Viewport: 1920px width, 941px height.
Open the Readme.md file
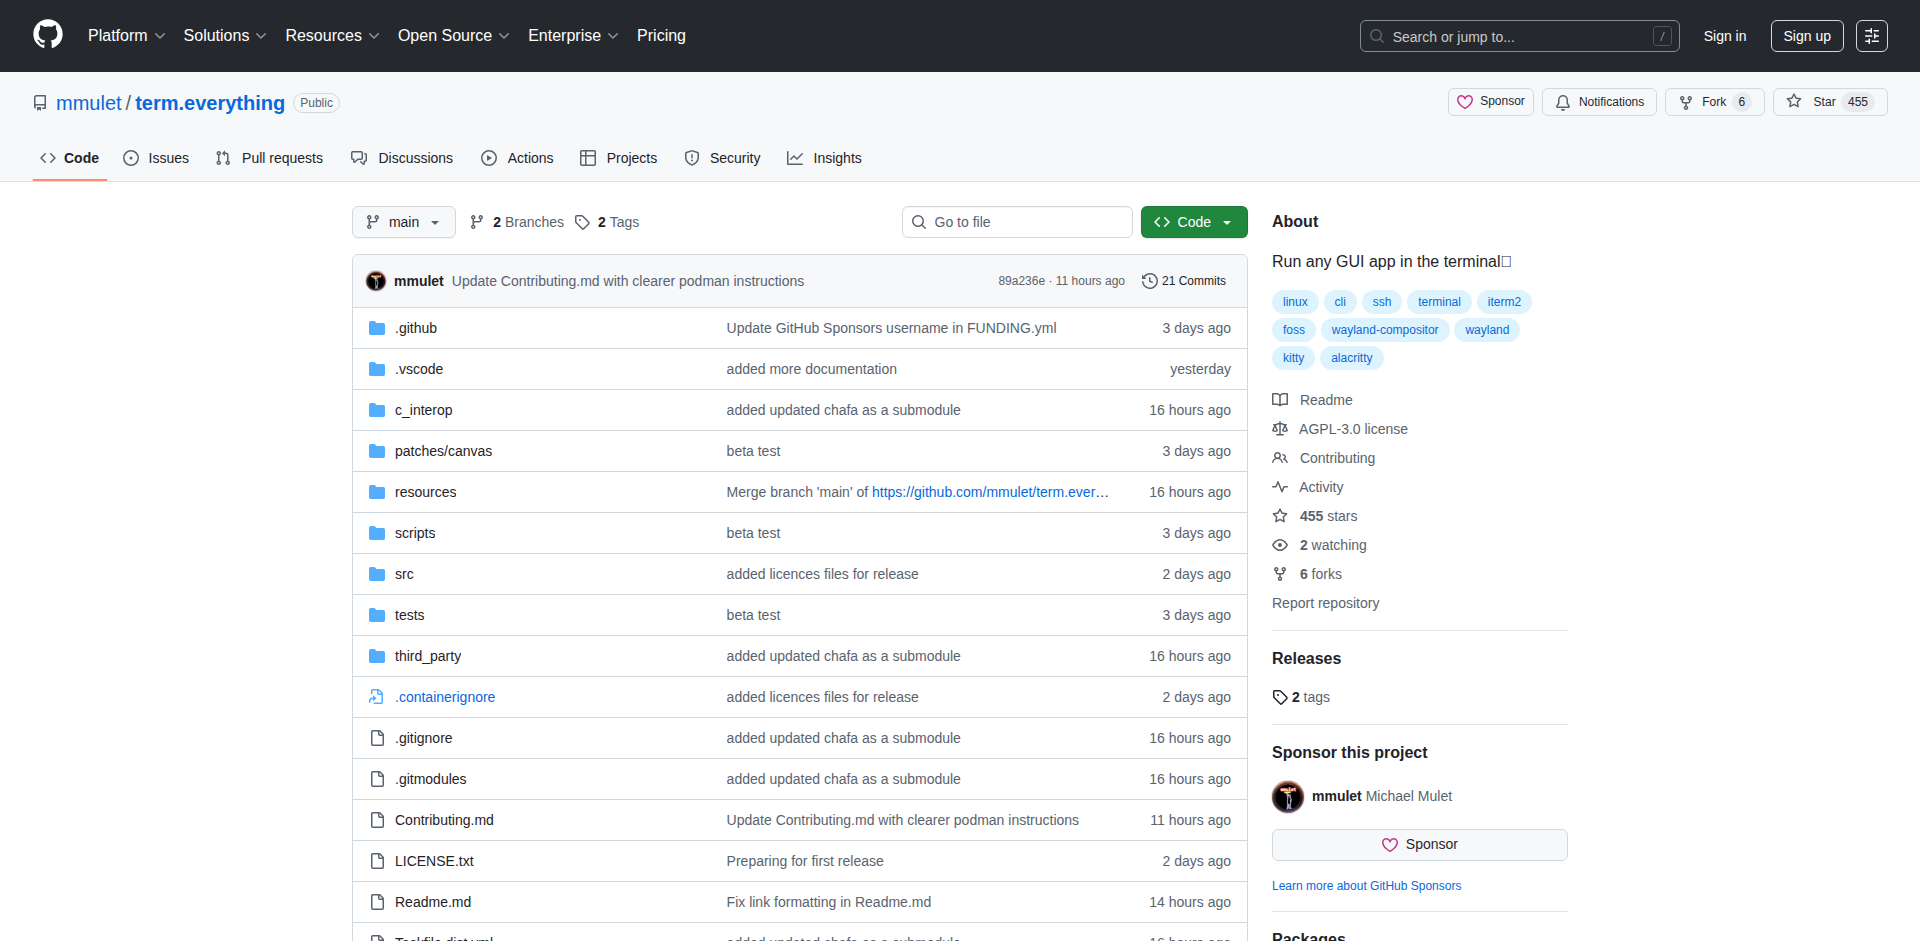pyautogui.click(x=433, y=902)
